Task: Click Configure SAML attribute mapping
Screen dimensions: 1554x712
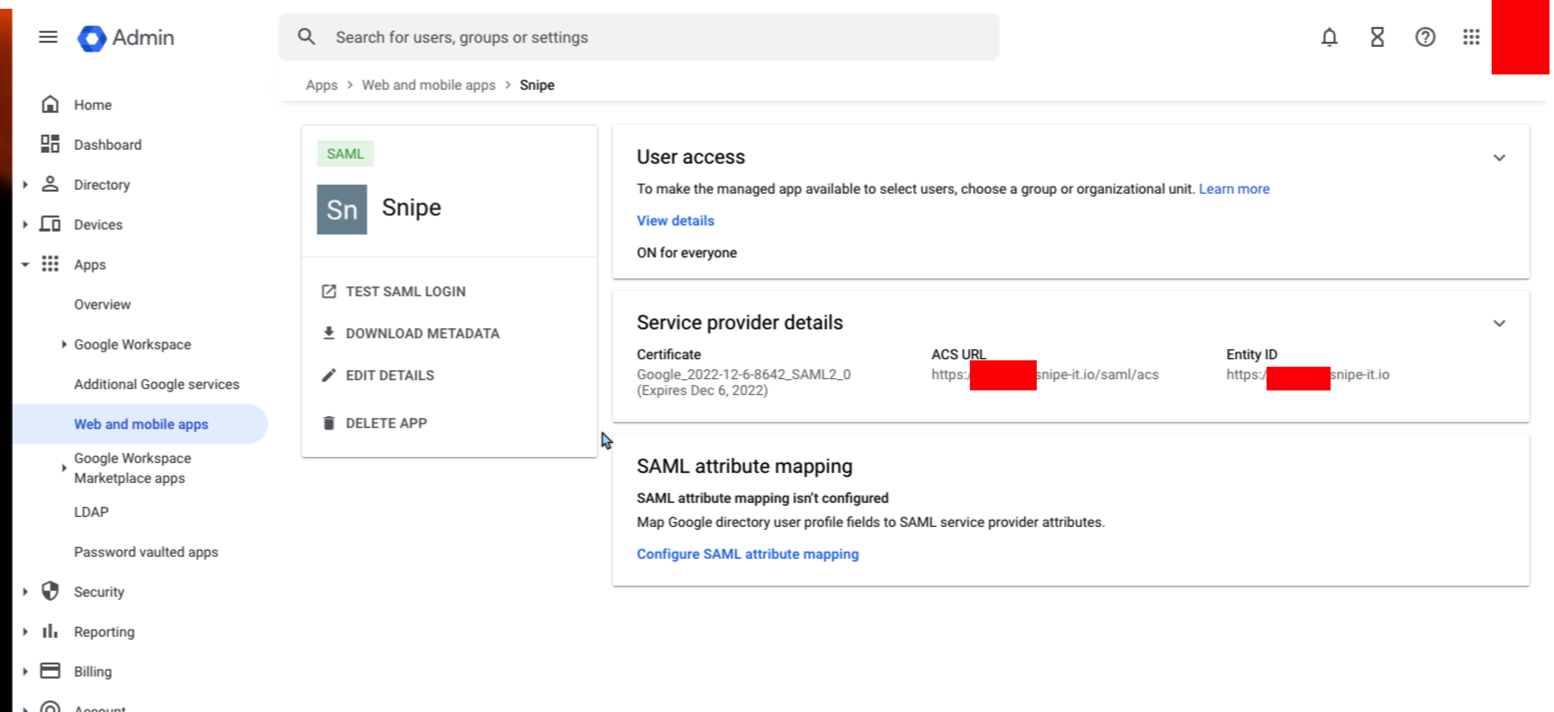Action: (747, 553)
